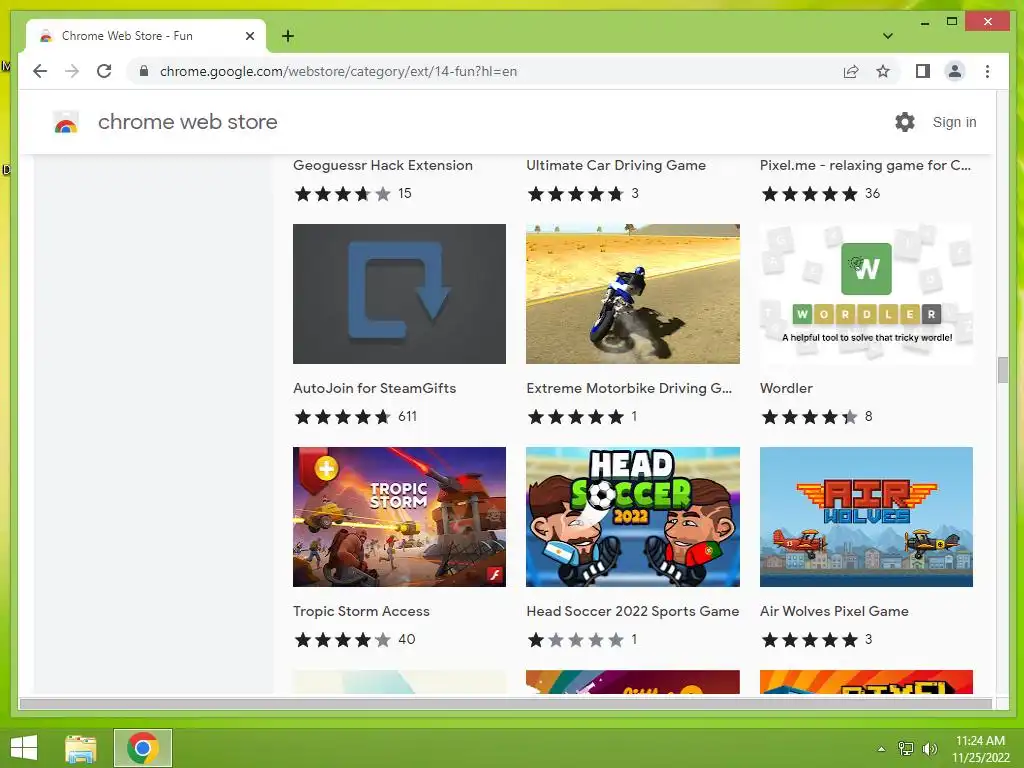Viewport: 1024px width, 768px height.
Task: Open web store settings gear
Action: pyautogui.click(x=904, y=122)
